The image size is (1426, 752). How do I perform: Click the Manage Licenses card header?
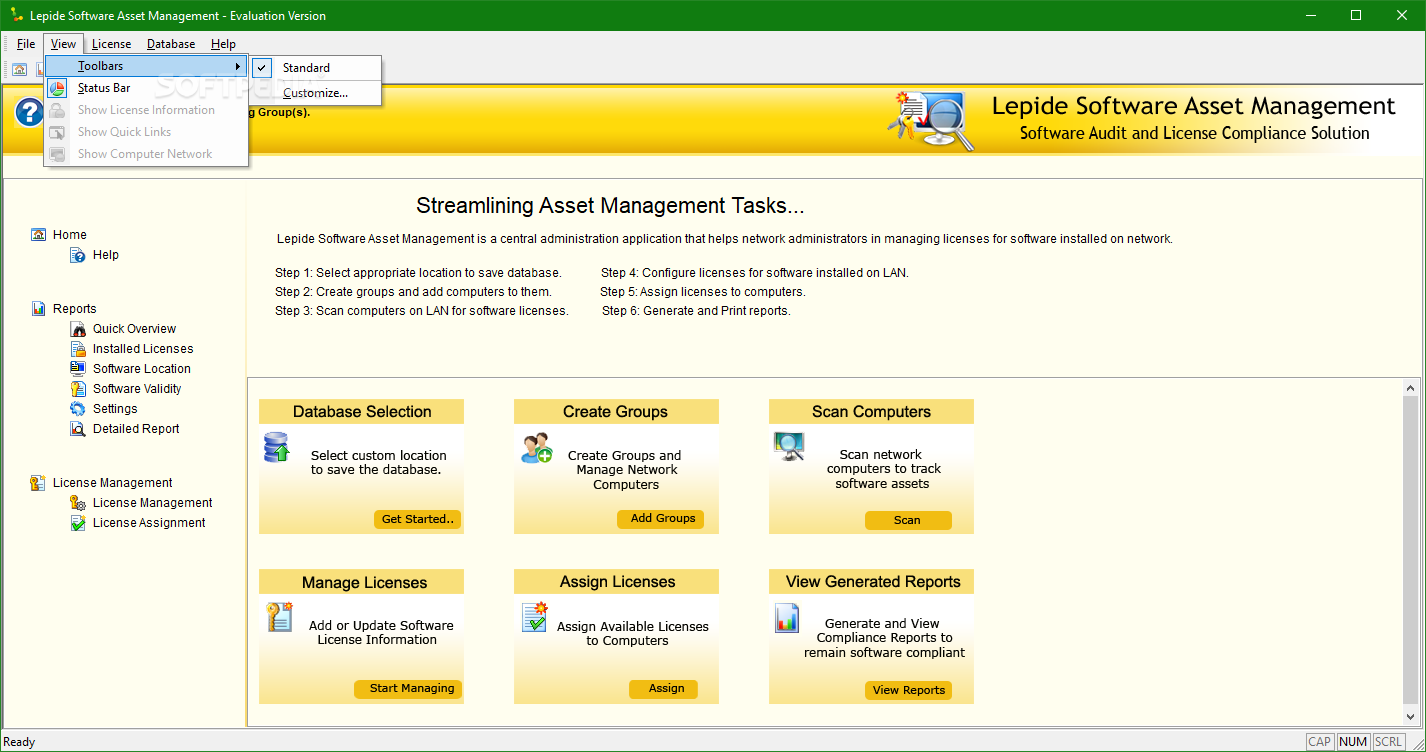362,582
